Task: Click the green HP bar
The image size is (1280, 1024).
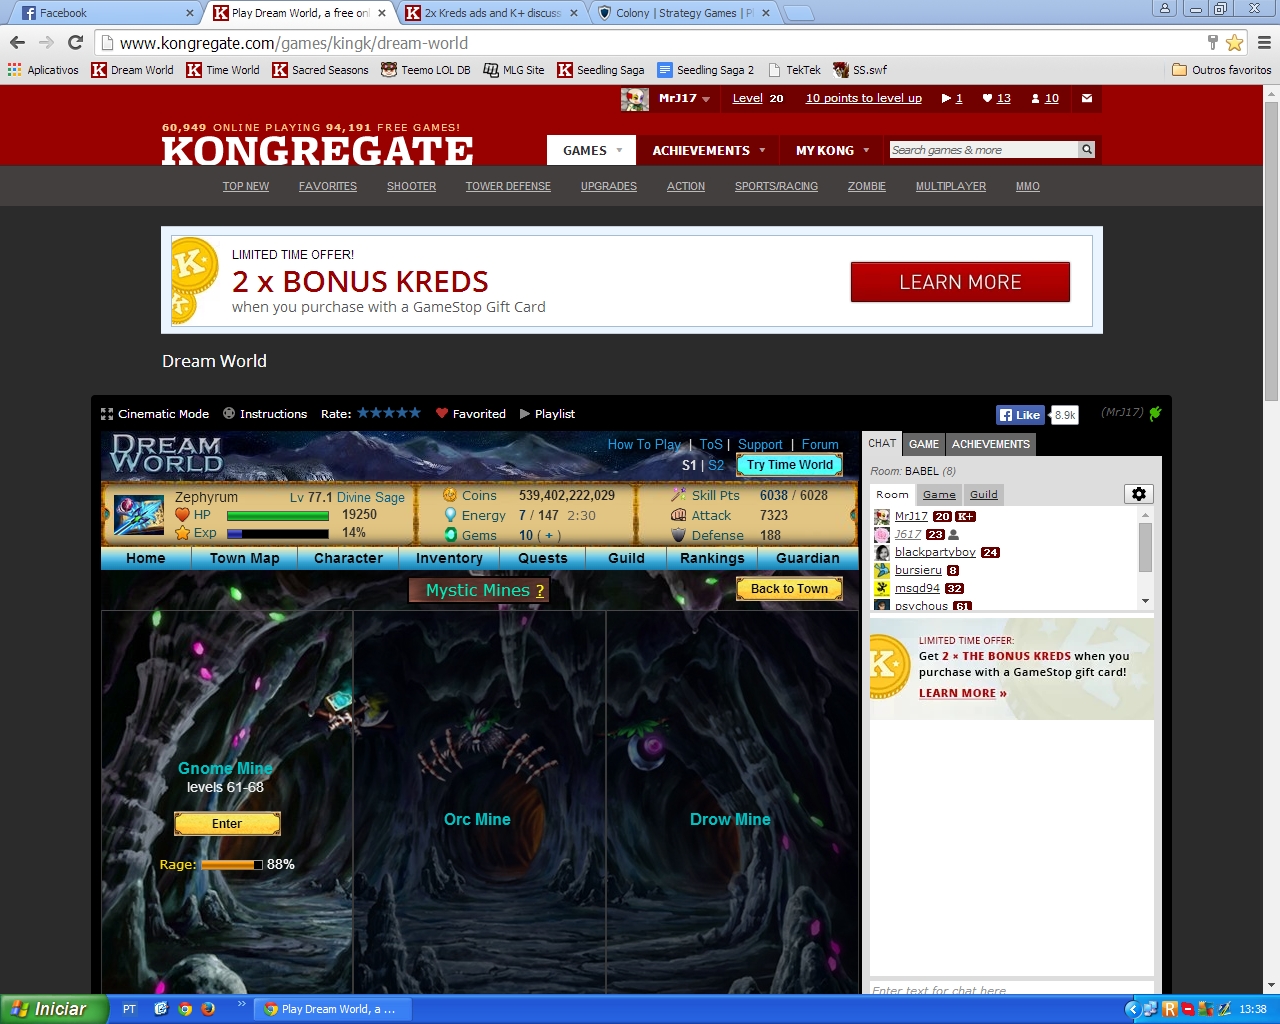Action: pos(278,516)
